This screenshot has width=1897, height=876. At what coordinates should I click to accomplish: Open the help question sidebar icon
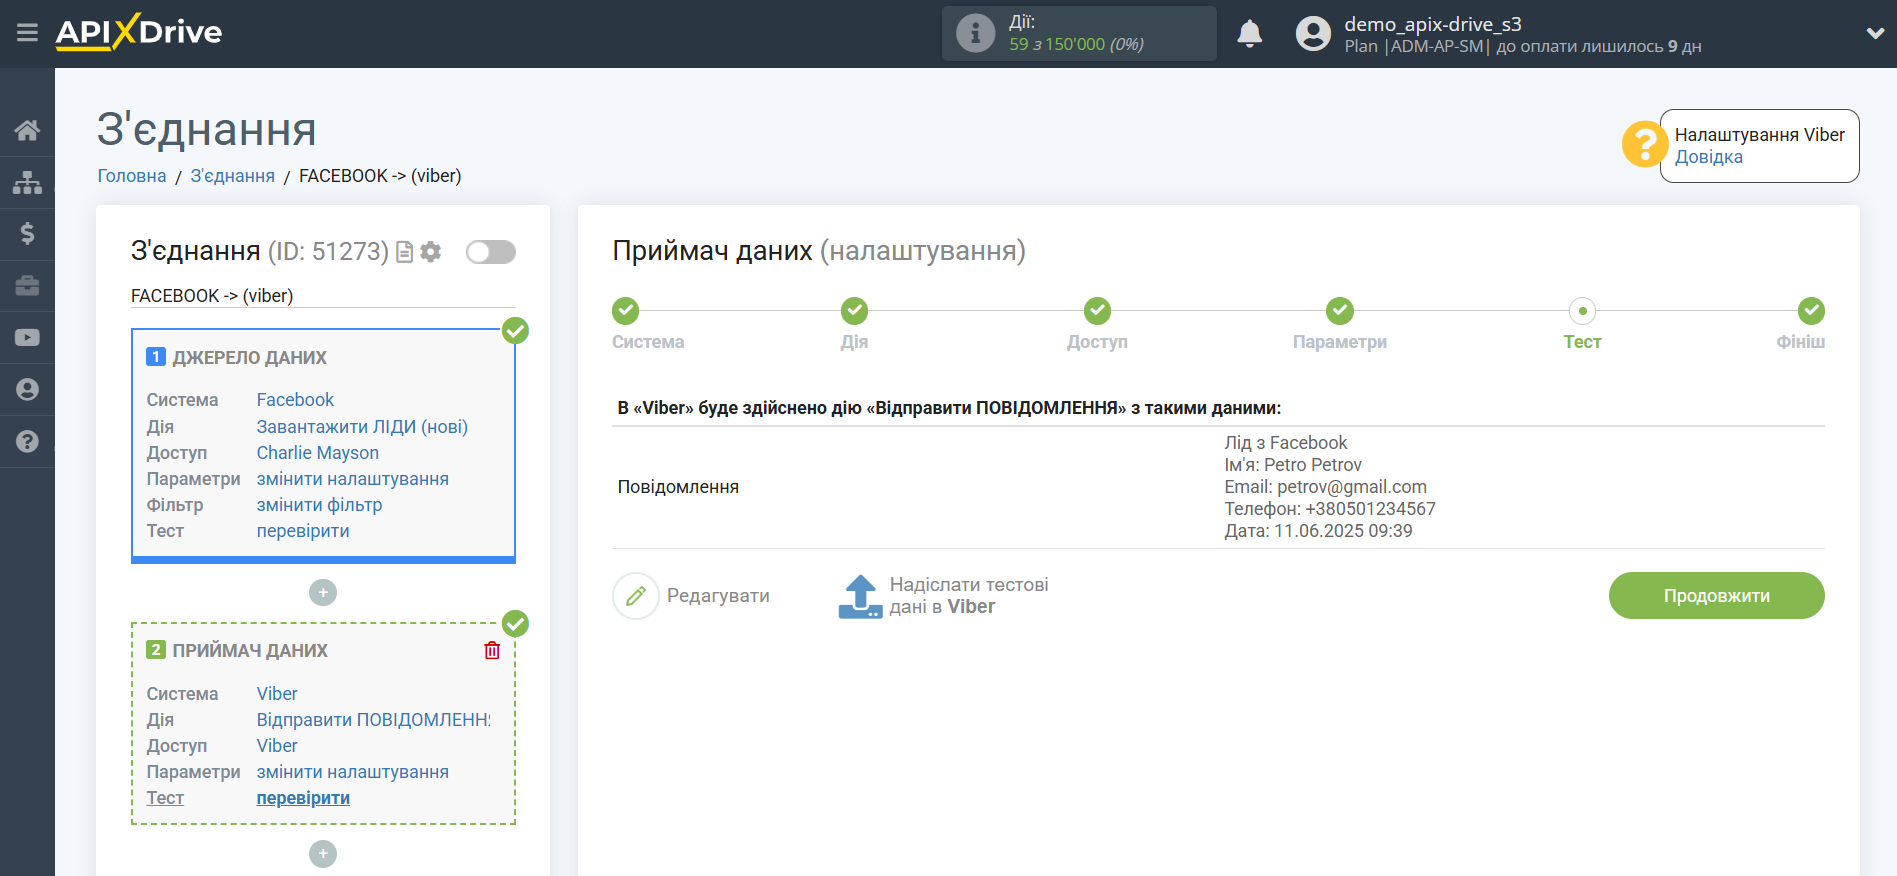tap(27, 441)
